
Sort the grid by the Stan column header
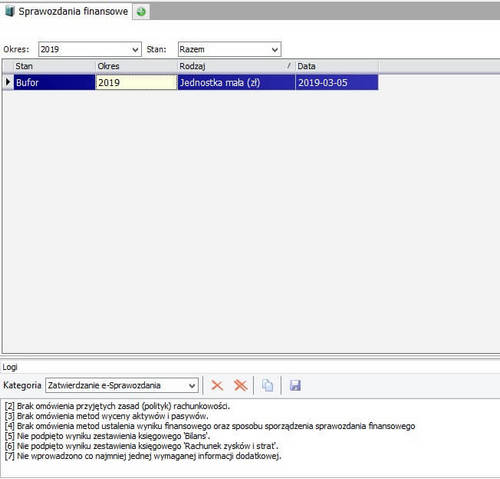(x=54, y=66)
